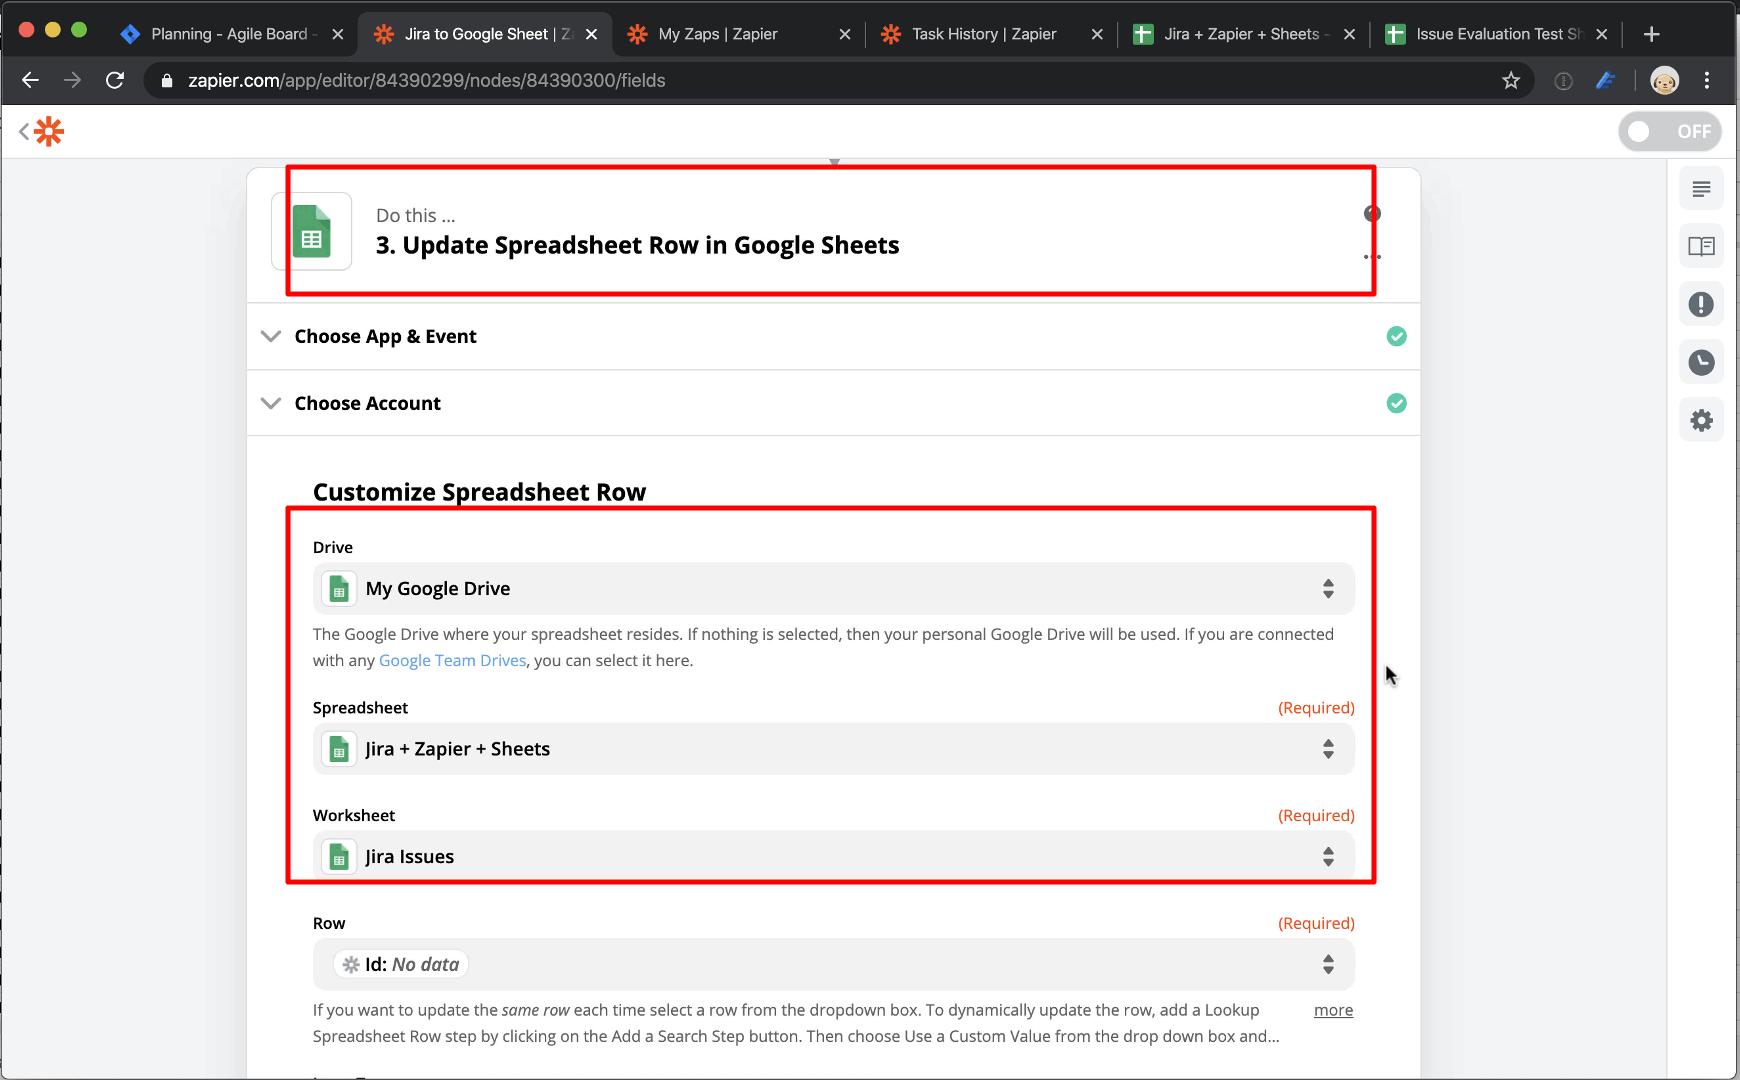Screen dimensions: 1740x1080
Task: Expand the Choose Account section
Action: [x=833, y=403]
